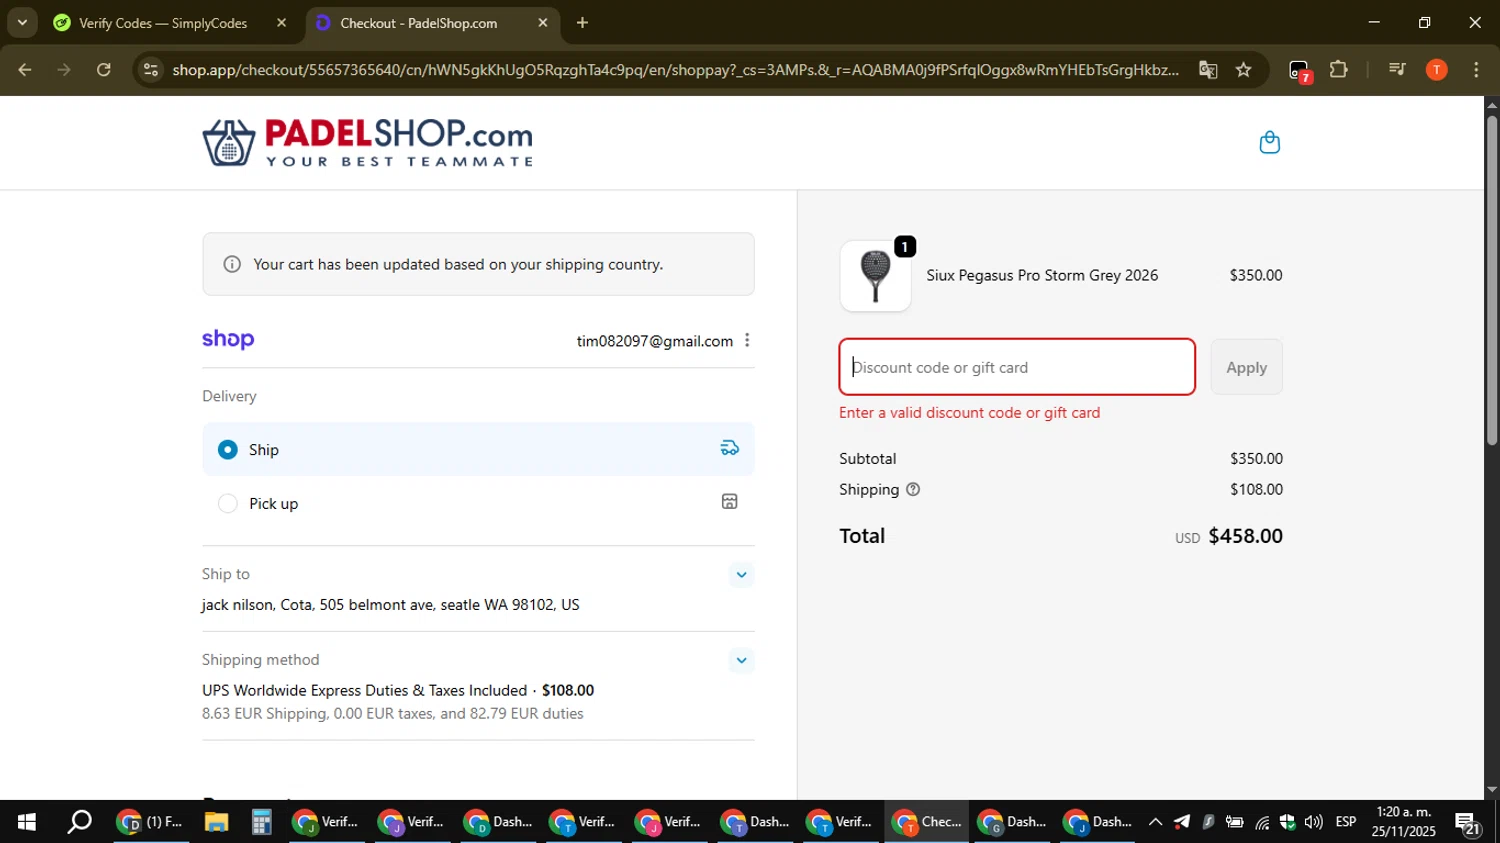Open the three-dot menu beside the email address
The image size is (1500, 843).
tap(747, 341)
